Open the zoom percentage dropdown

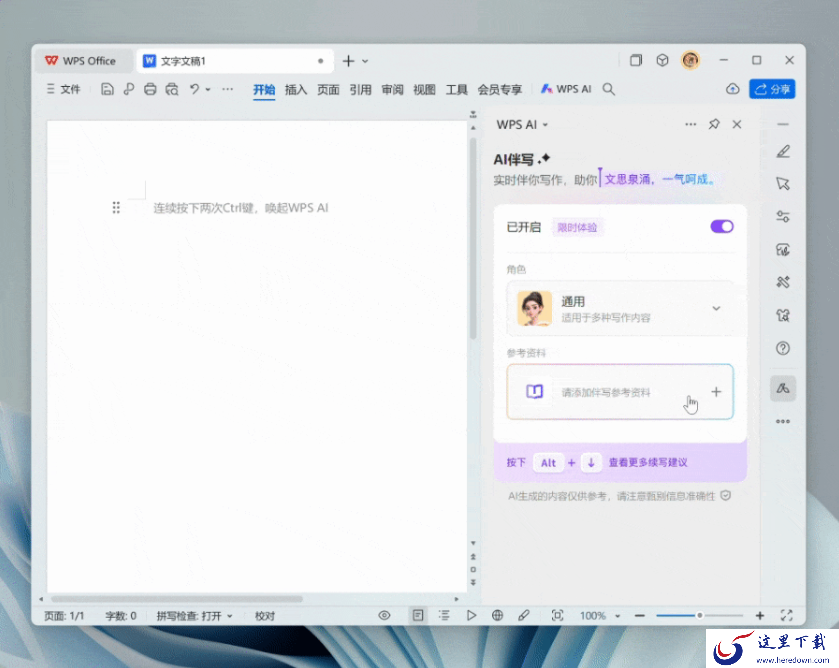pyautogui.click(x=617, y=616)
